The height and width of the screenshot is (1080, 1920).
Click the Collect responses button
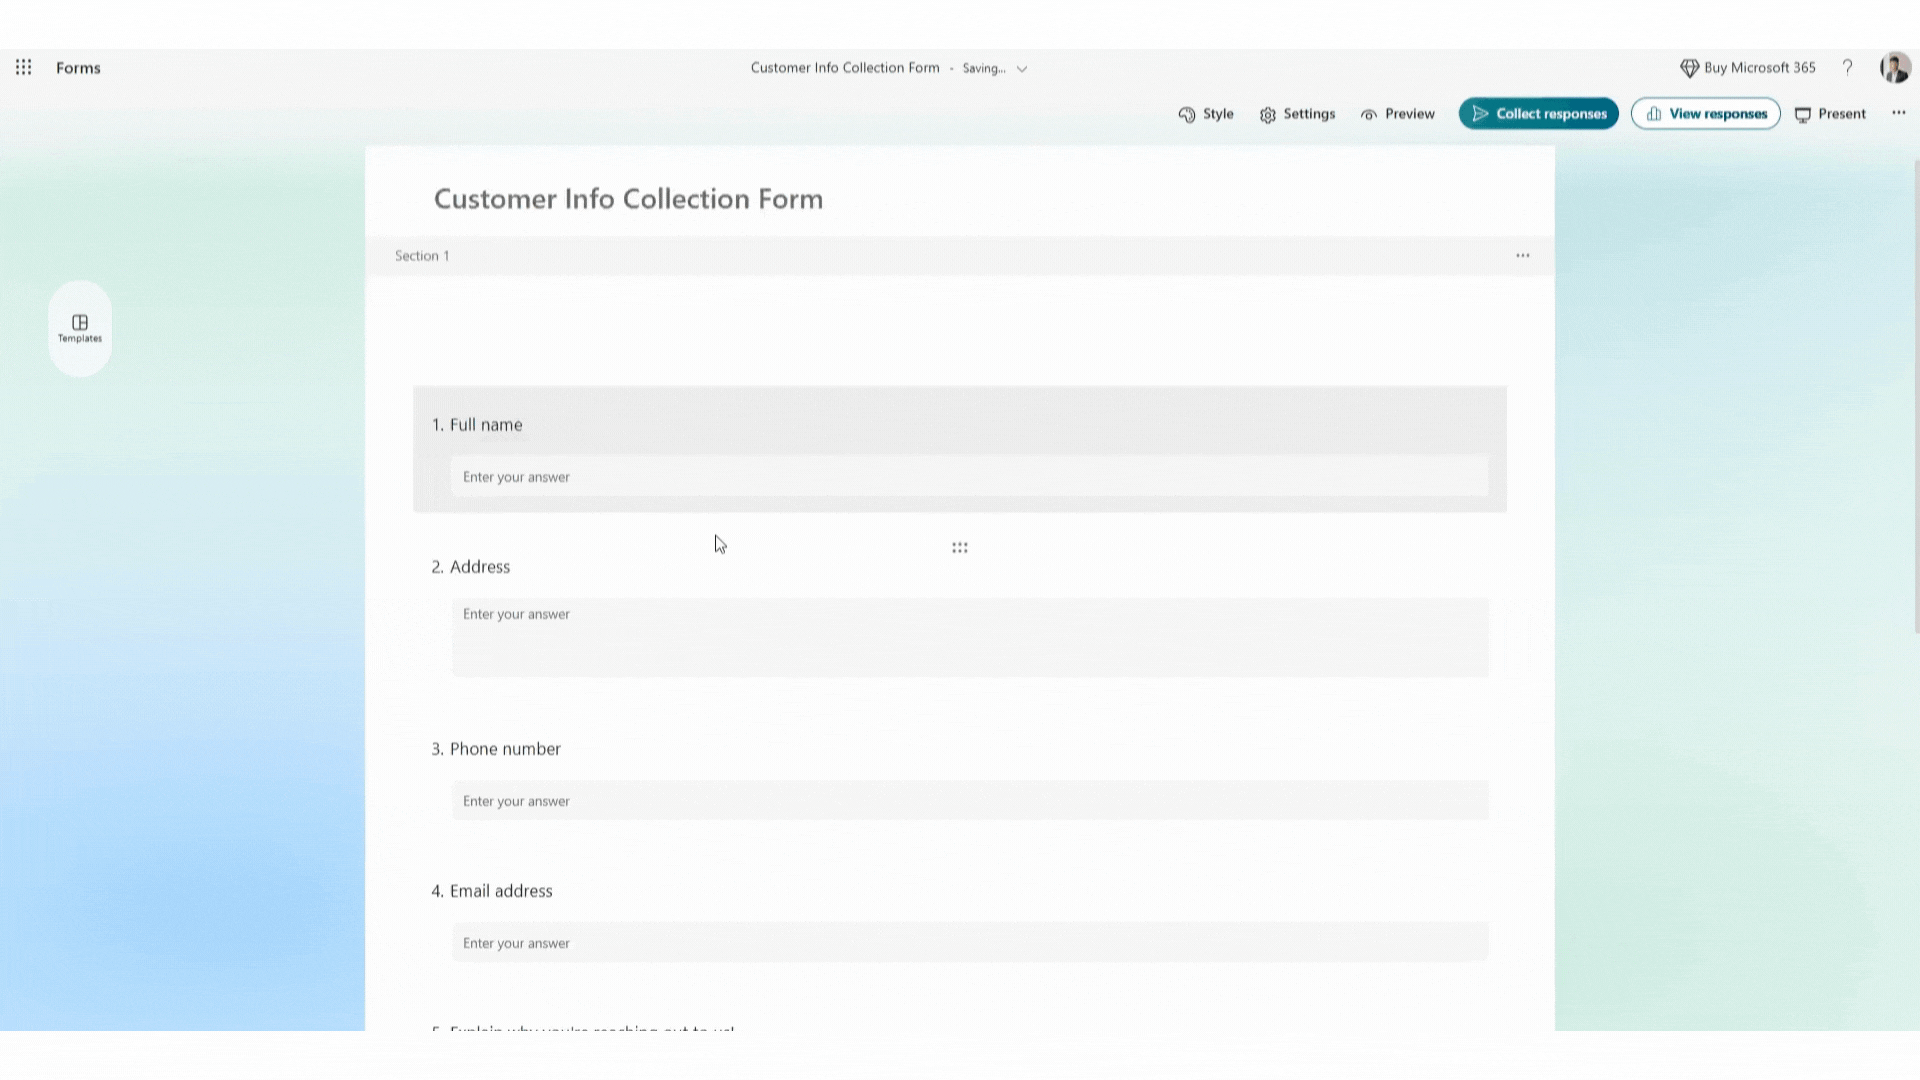click(1538, 114)
